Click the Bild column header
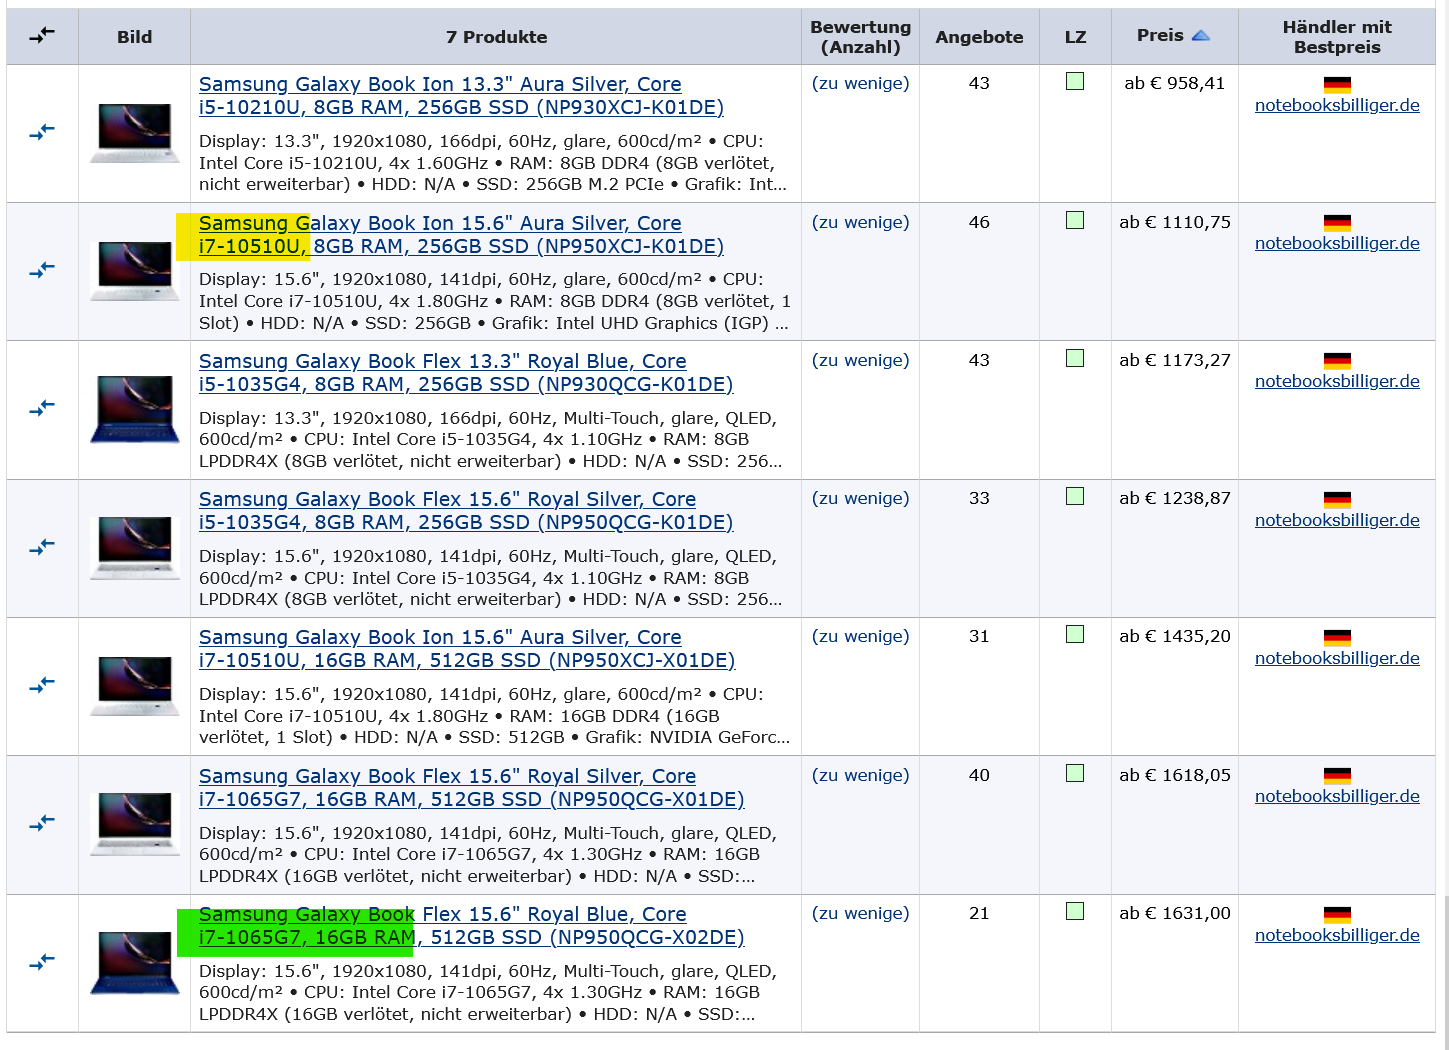 [x=134, y=37]
